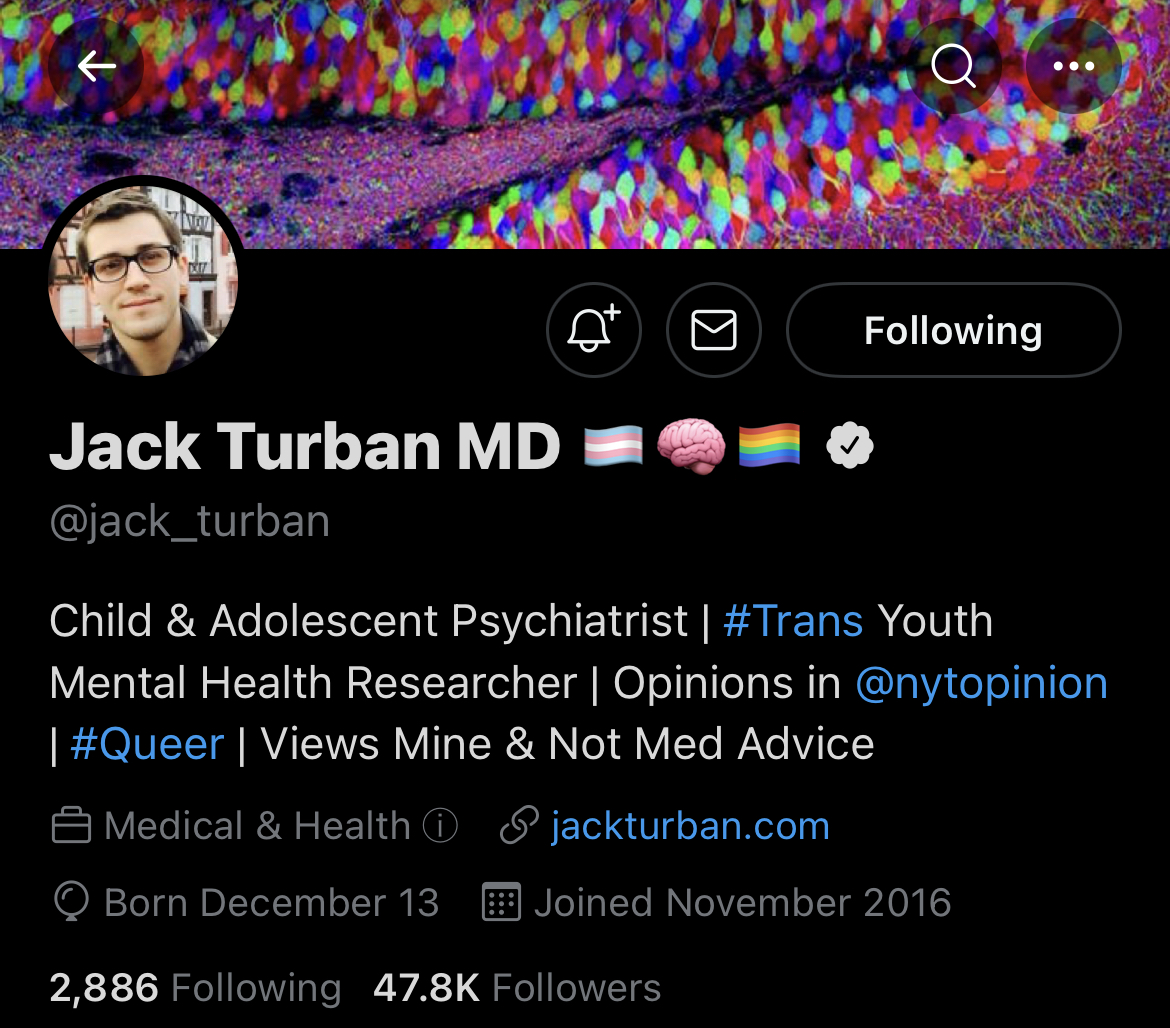Image resolution: width=1170 pixels, height=1028 pixels.
Task: Toggle the Following button
Action: pos(954,330)
